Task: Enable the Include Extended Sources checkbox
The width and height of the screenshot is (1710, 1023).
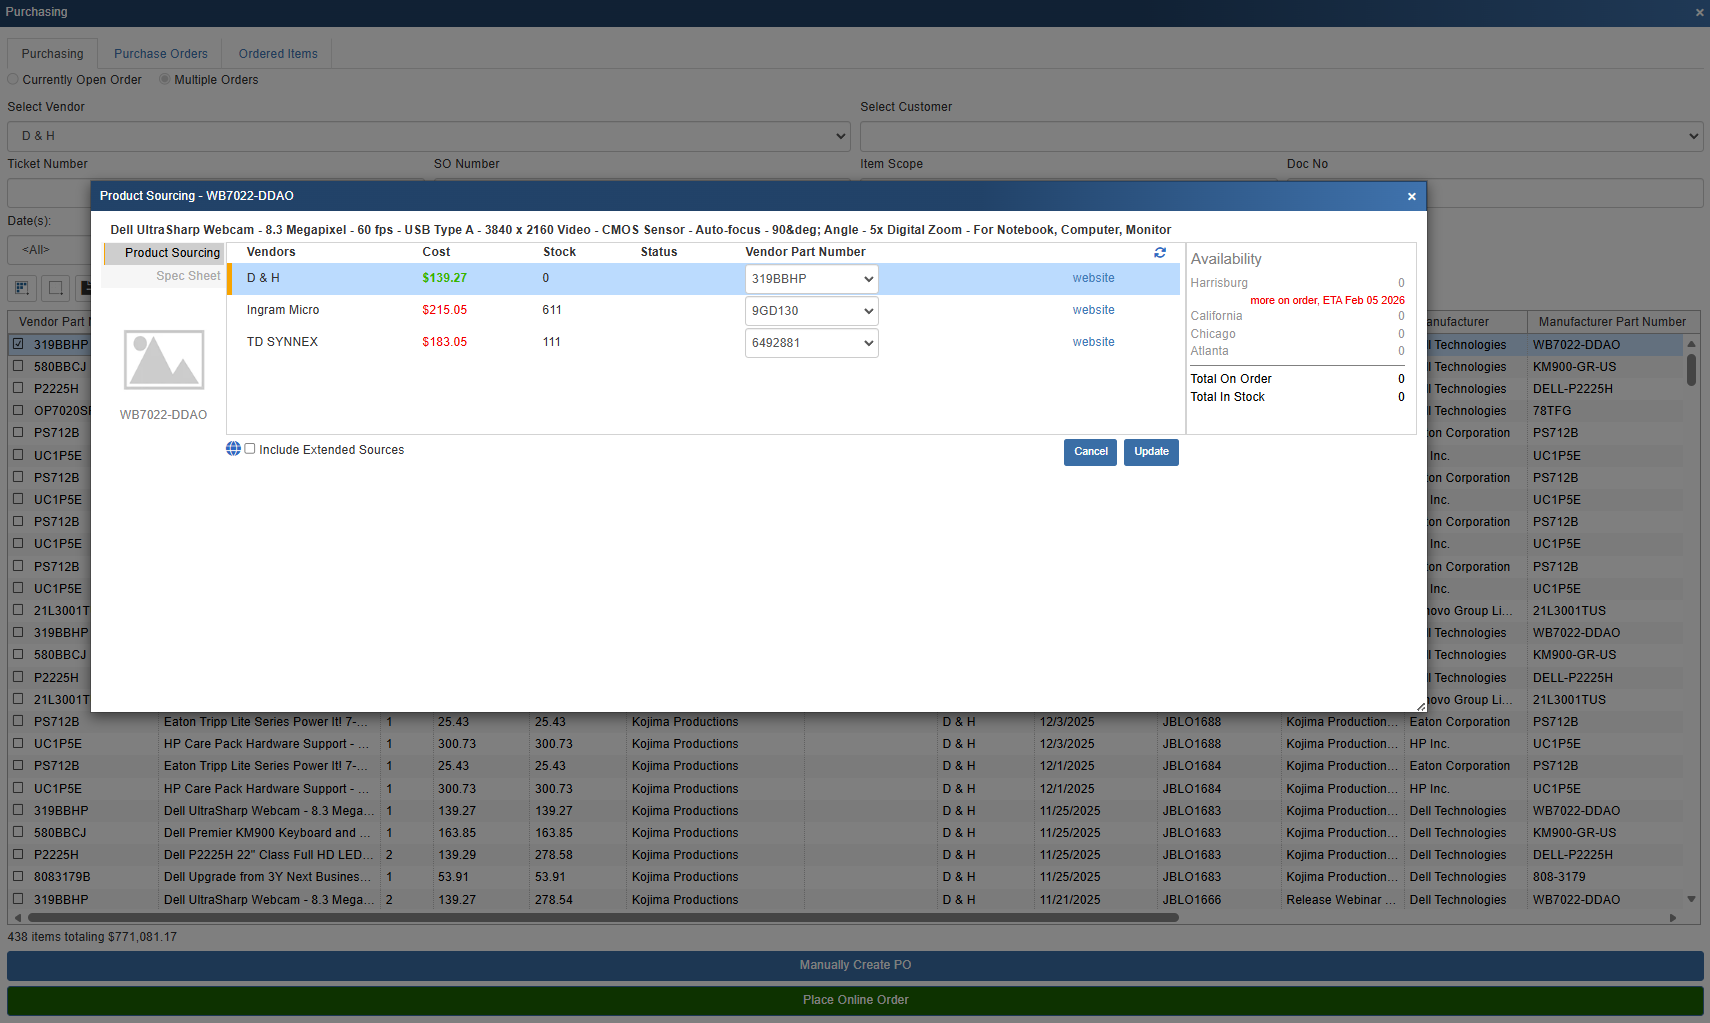Action: pos(250,449)
